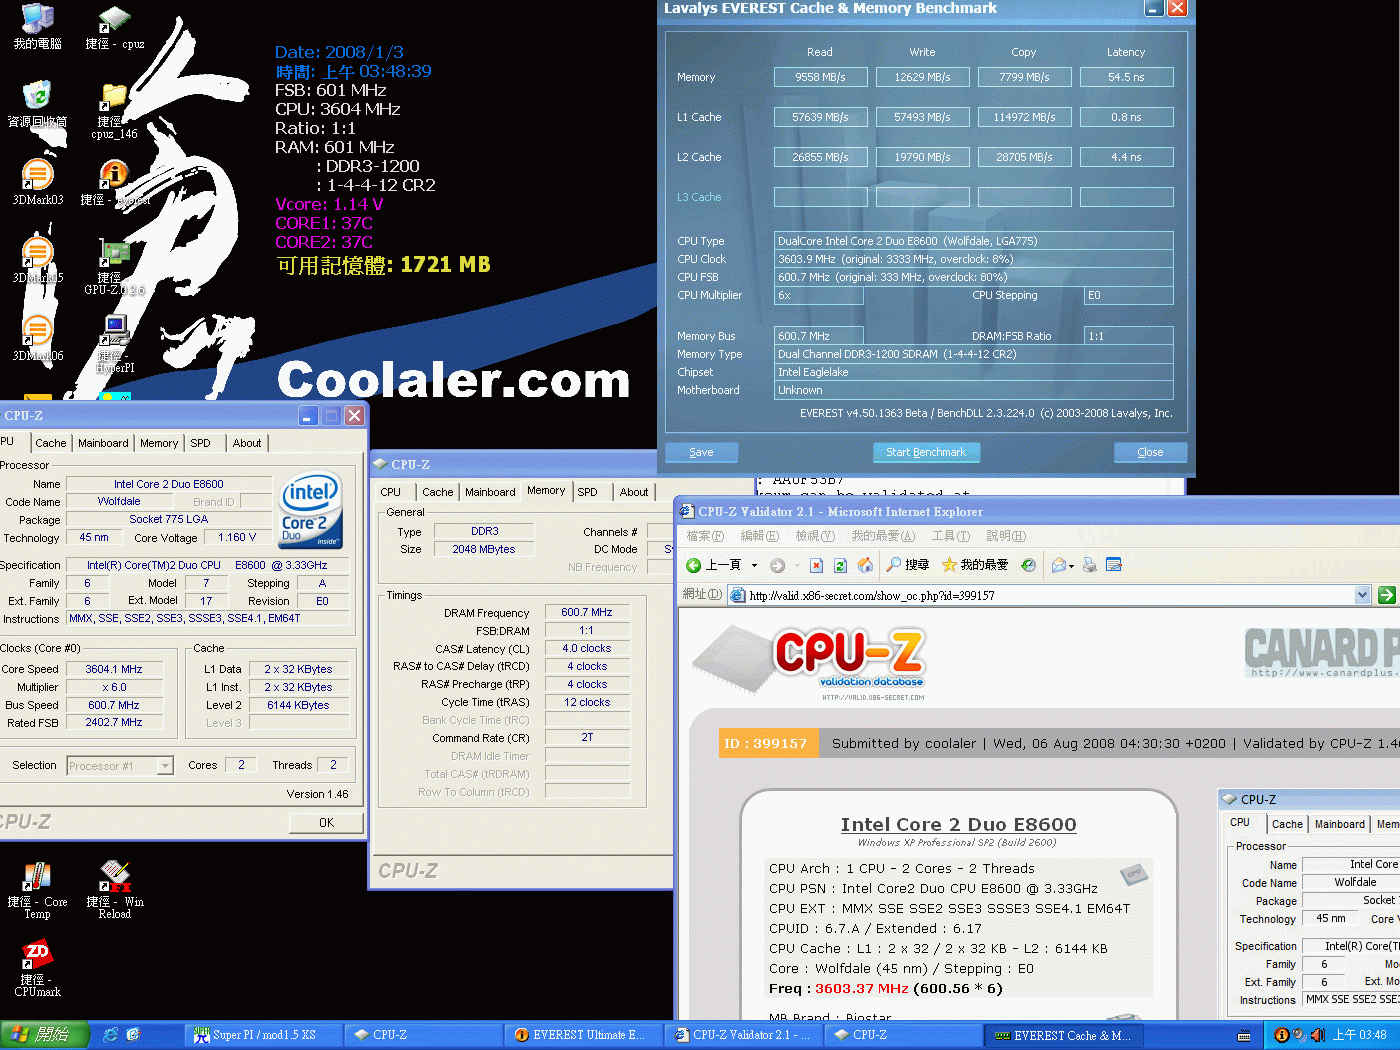Click the Forward arrow in Internet Explorer
Screen dimensions: 1400x1050
coord(777,565)
